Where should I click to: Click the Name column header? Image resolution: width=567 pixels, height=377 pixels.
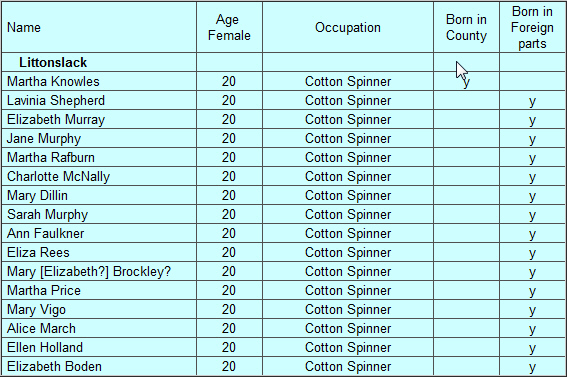[99, 27]
